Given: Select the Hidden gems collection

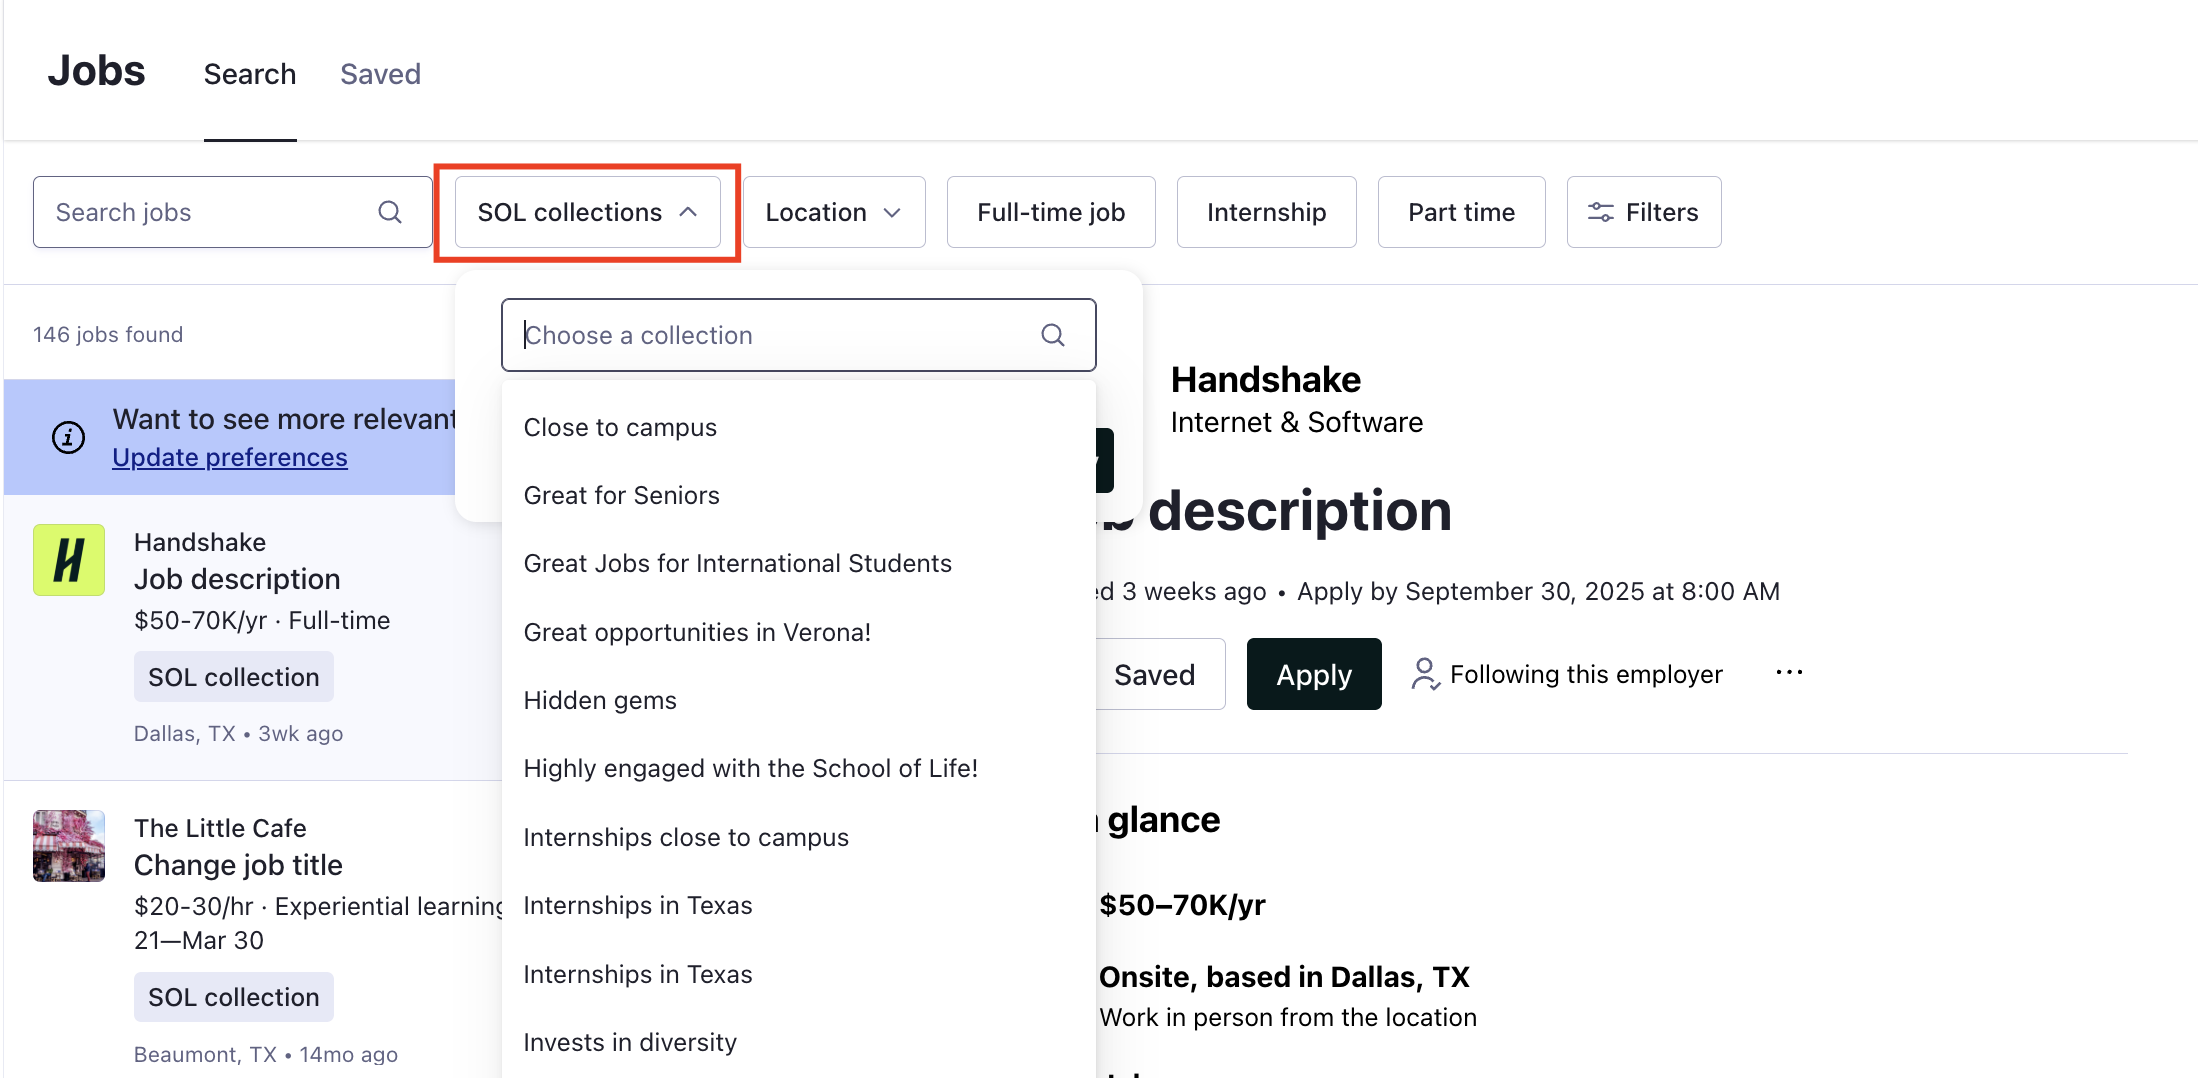Looking at the screenshot, I should (798, 700).
